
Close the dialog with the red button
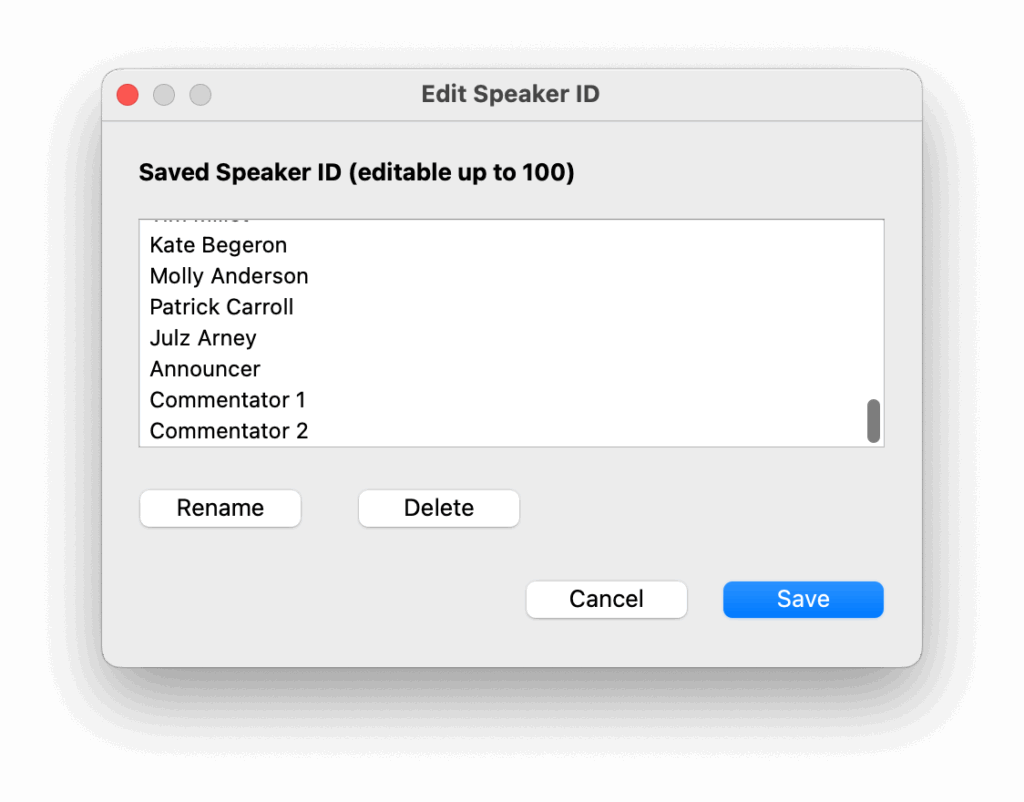128,95
